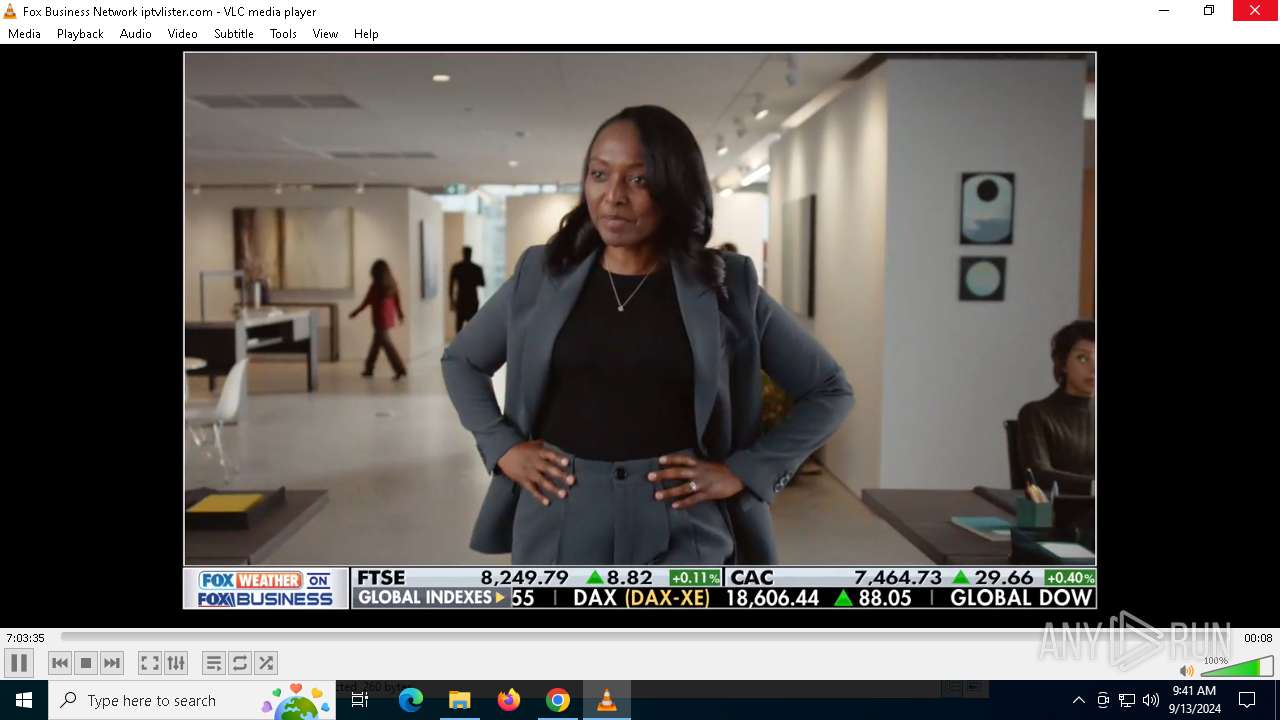Click the Meet Now tray icon

click(1103, 700)
